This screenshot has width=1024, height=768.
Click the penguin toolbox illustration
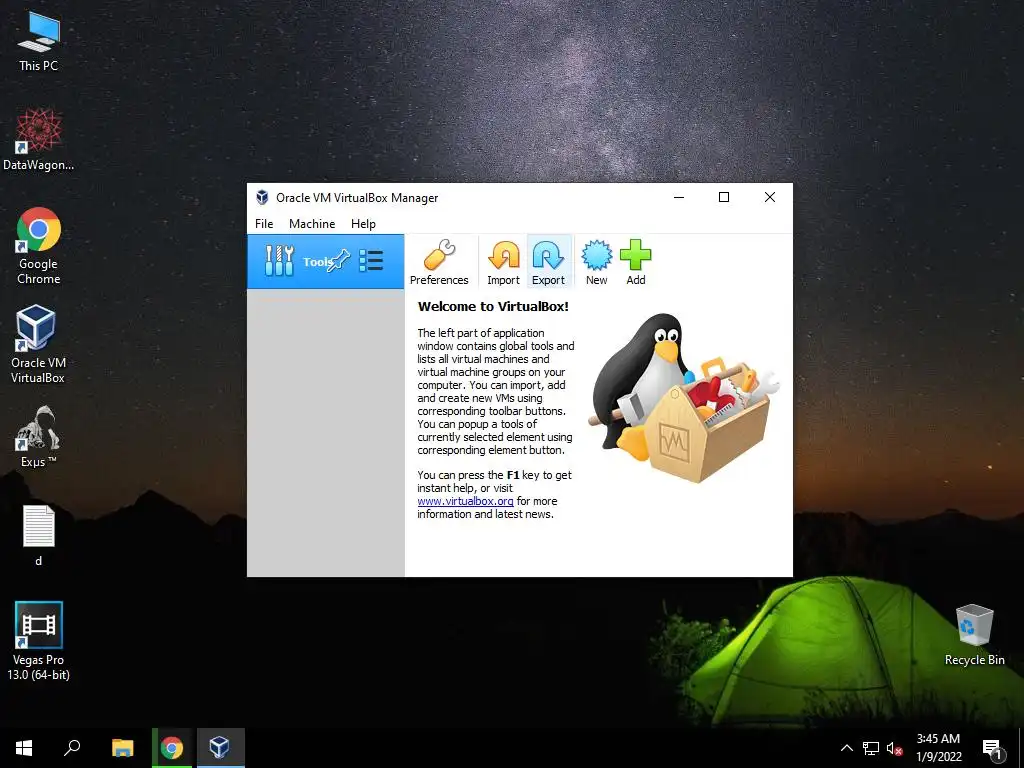coord(684,398)
